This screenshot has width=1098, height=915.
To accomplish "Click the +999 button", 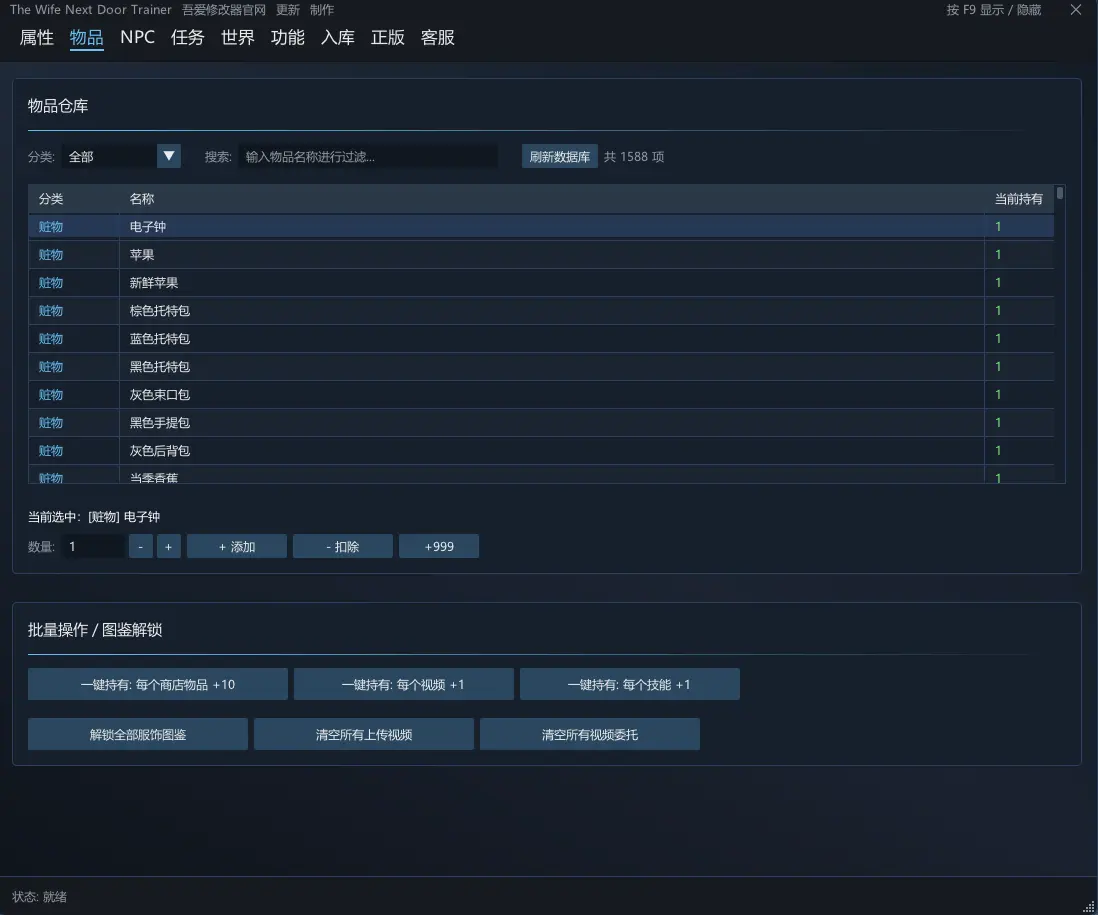I will coord(439,546).
